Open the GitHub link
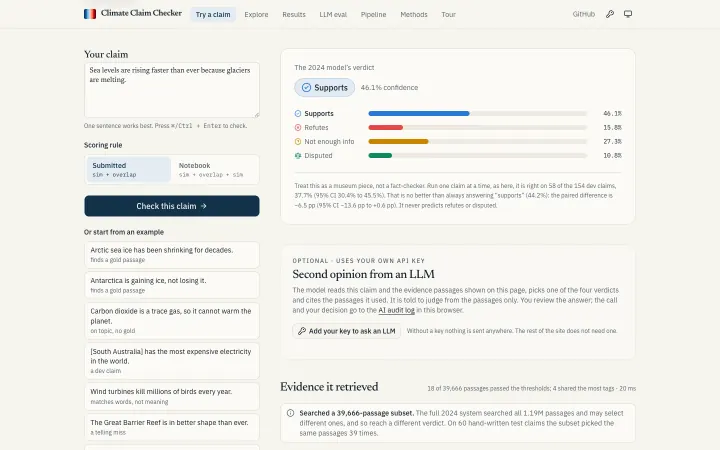Image resolution: width=720 pixels, height=450 pixels. coord(584,14)
